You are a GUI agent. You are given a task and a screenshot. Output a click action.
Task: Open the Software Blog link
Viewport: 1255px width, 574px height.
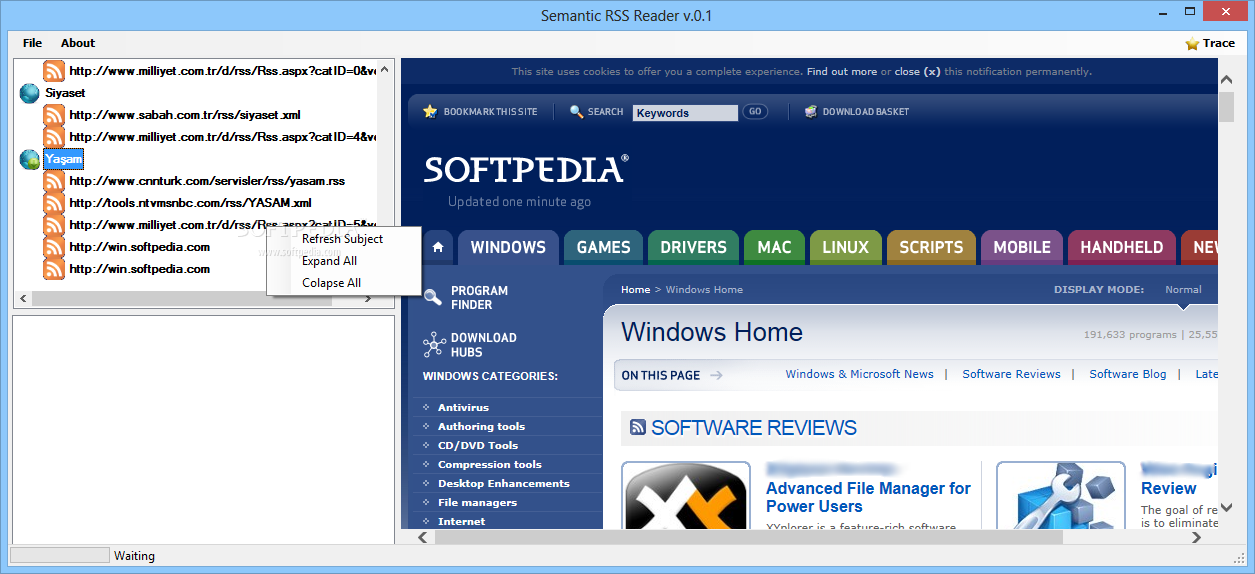click(x=1127, y=374)
